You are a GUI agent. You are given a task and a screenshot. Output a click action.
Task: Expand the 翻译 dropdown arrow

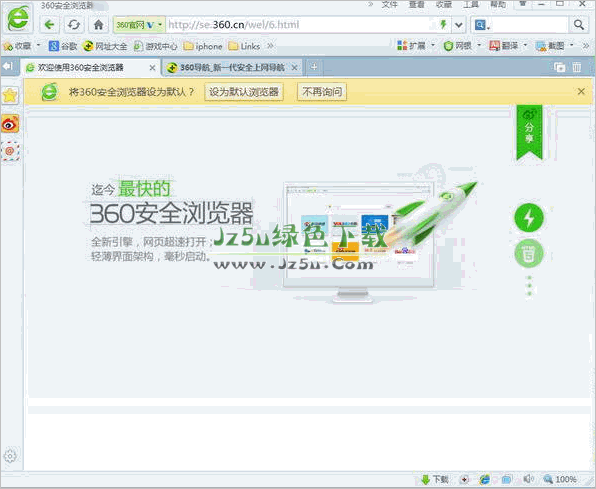click(526, 45)
